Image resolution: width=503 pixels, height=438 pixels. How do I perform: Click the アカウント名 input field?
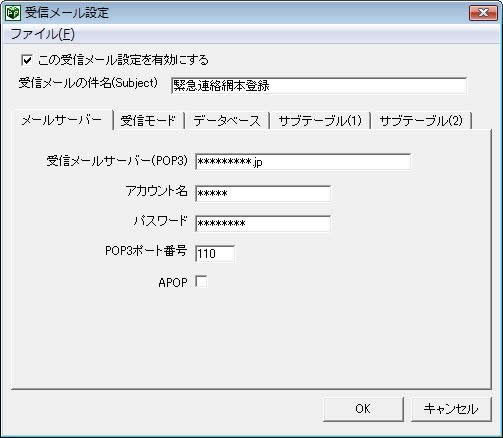[x=263, y=193]
